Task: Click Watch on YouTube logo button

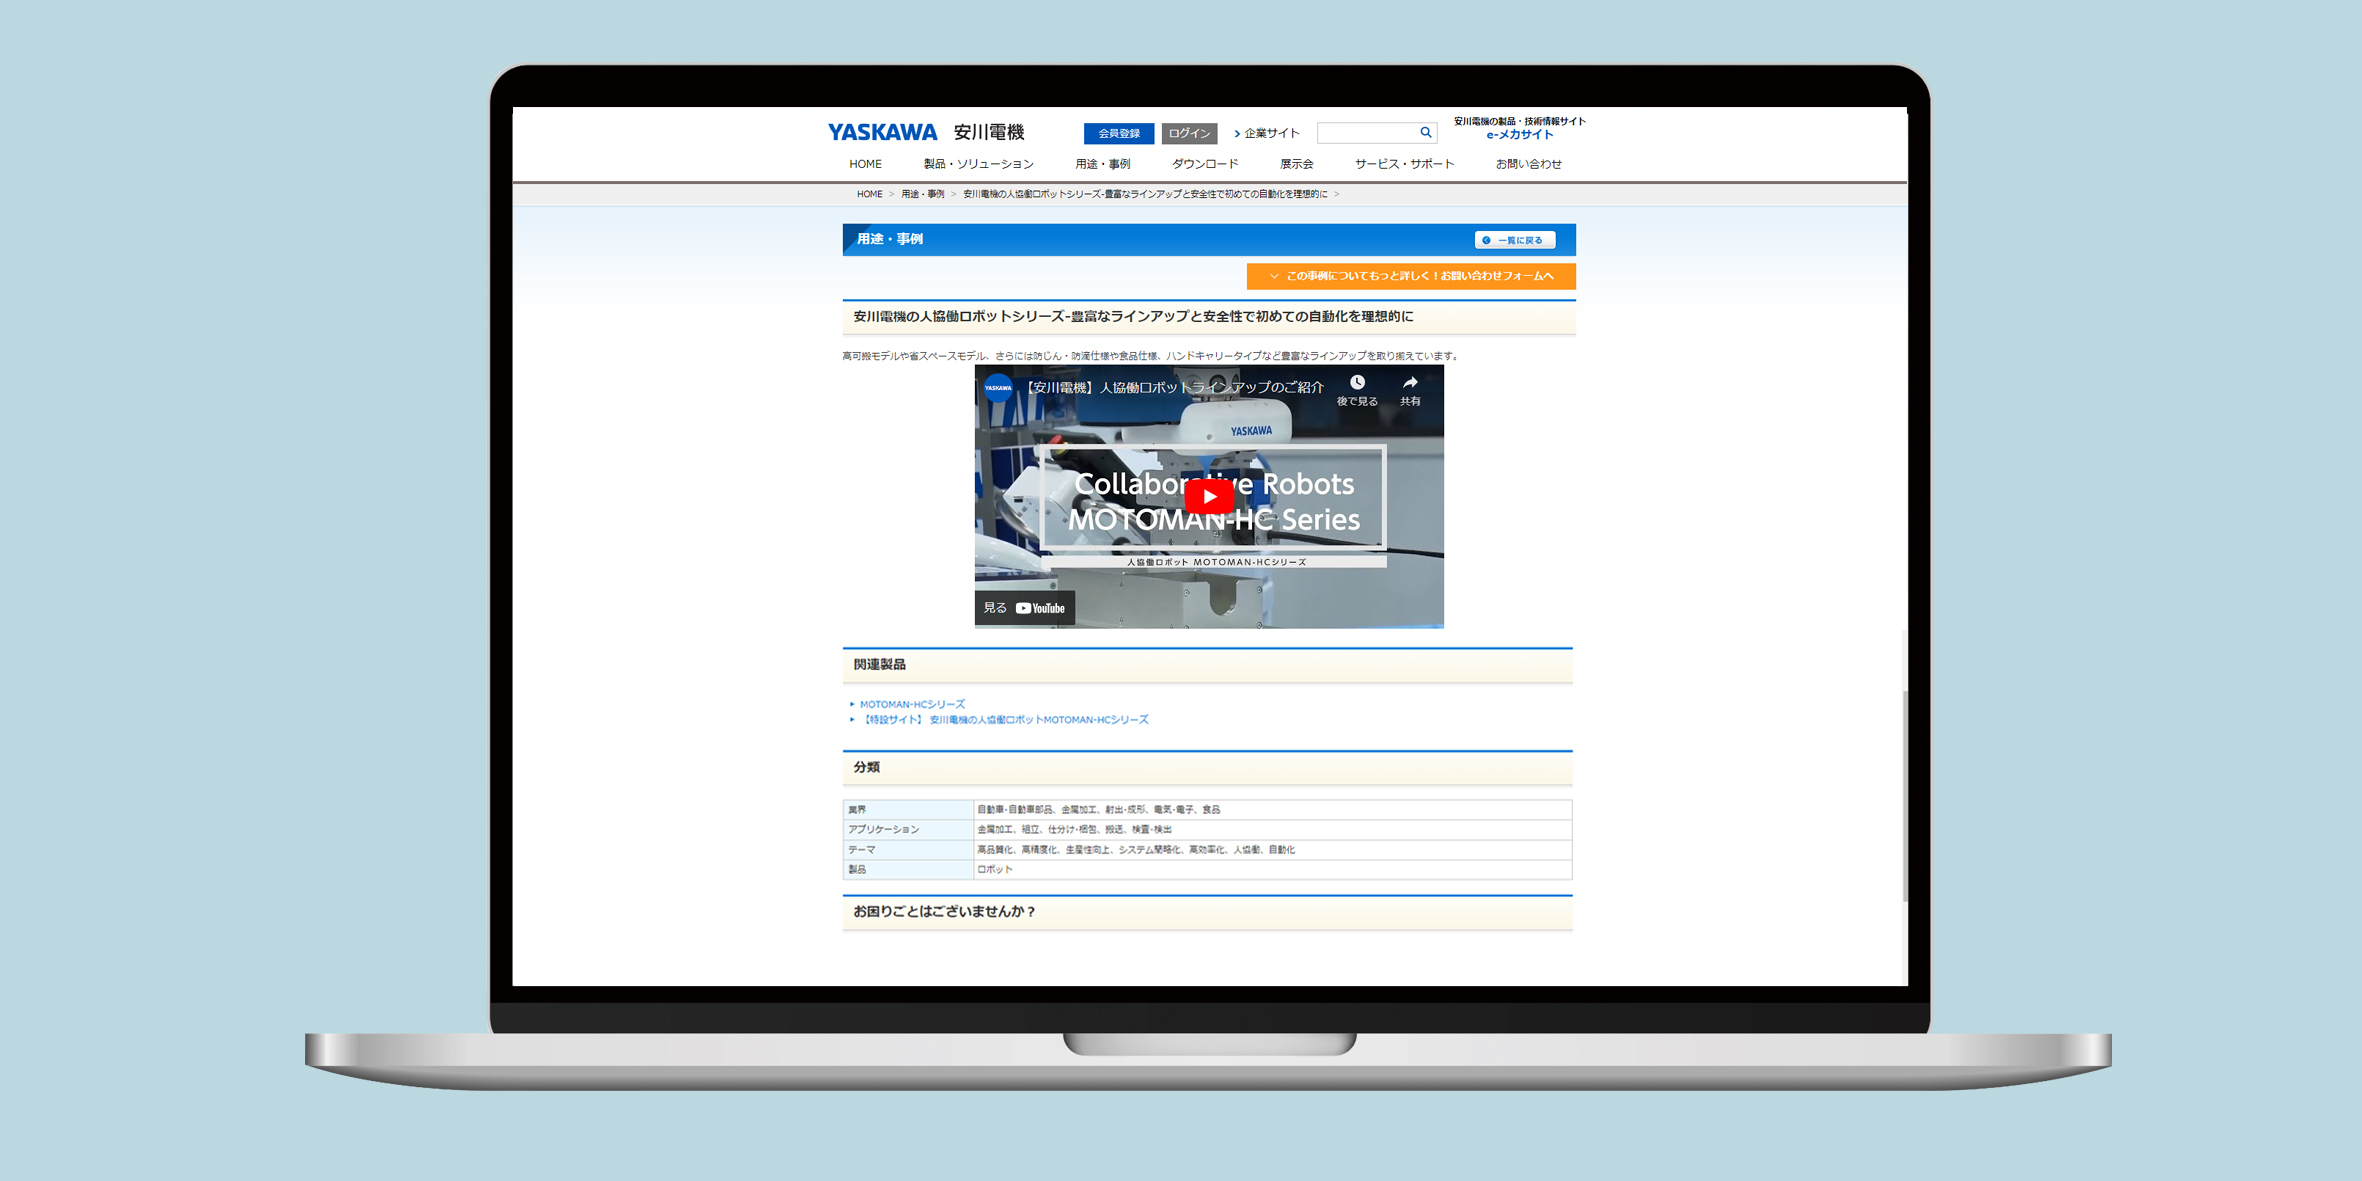Action: (1025, 608)
